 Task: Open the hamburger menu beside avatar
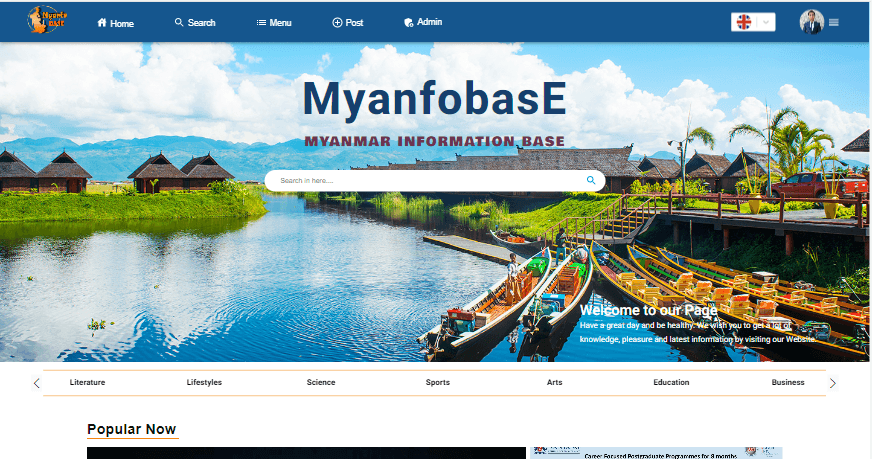pyautogui.click(x=834, y=22)
